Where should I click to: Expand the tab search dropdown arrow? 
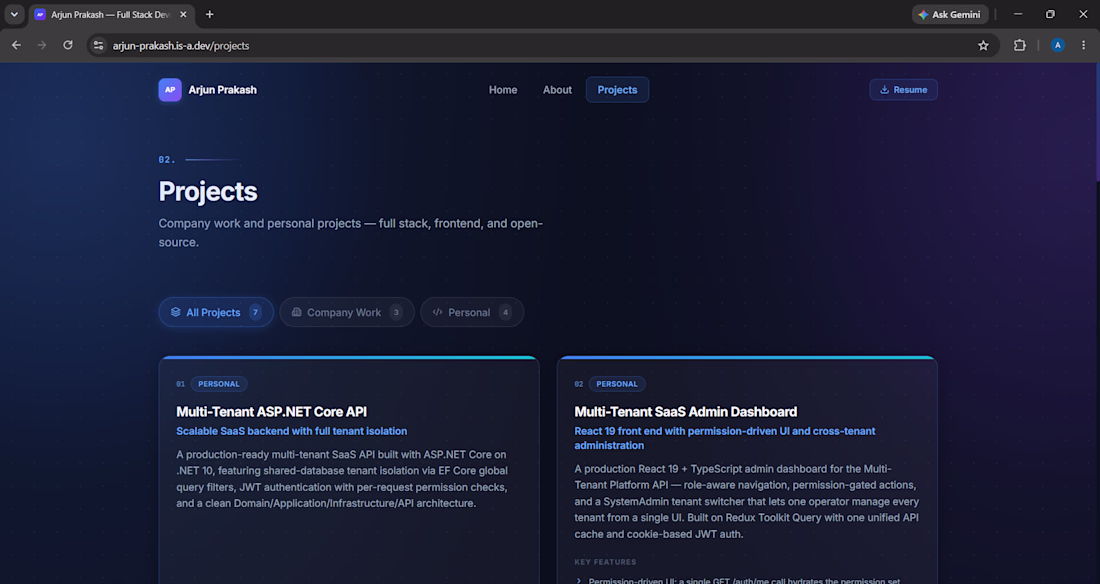point(14,14)
